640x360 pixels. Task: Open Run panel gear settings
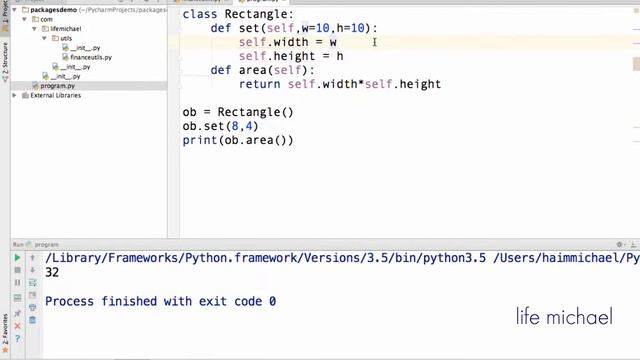620,244
